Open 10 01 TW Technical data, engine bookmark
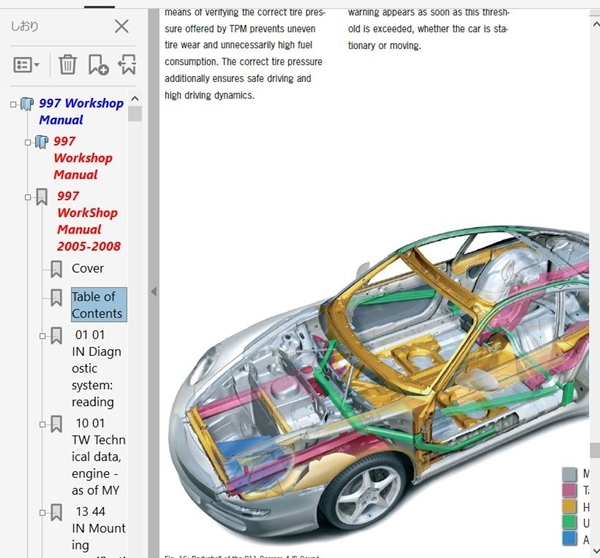The width and height of the screenshot is (600, 558). (98, 457)
